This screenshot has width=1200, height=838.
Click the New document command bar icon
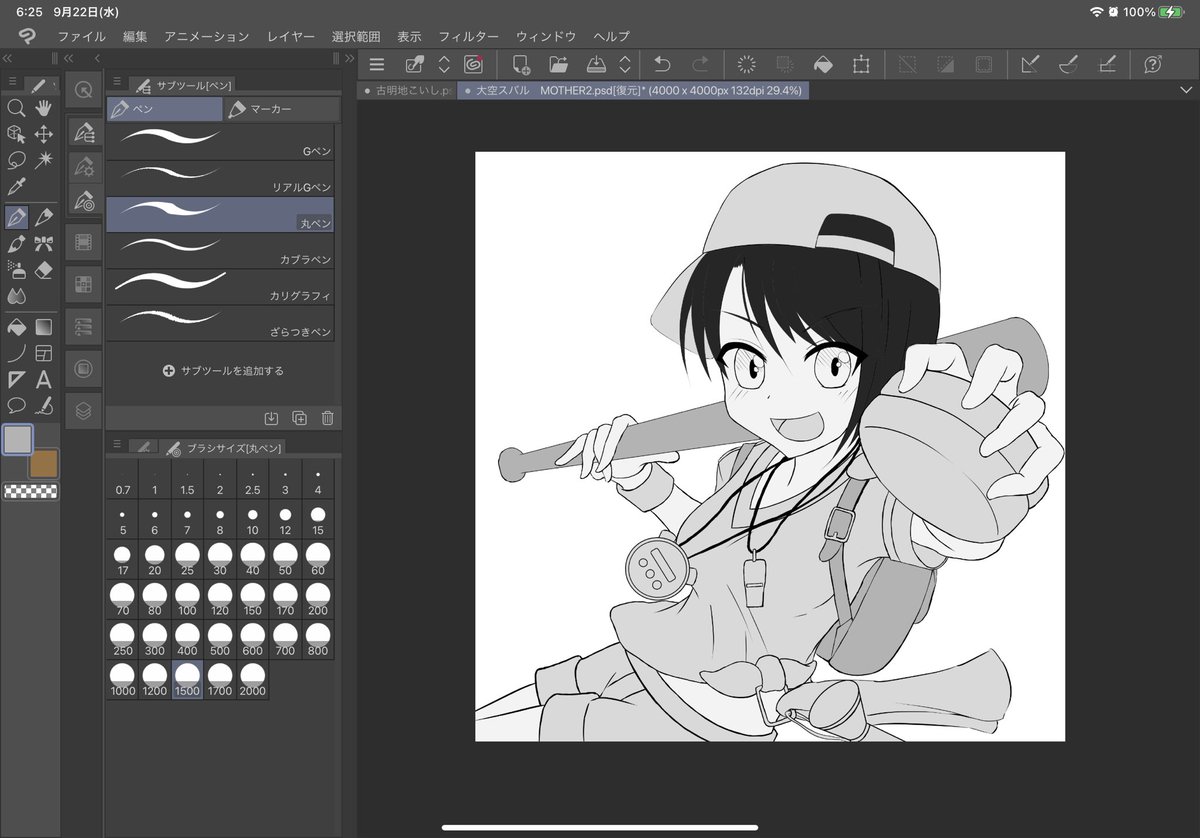click(521, 64)
